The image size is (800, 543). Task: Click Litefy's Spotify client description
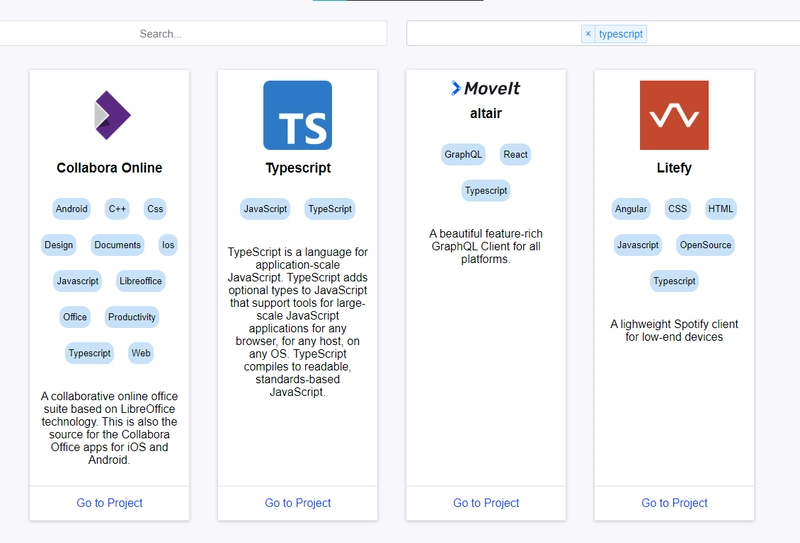[674, 331]
